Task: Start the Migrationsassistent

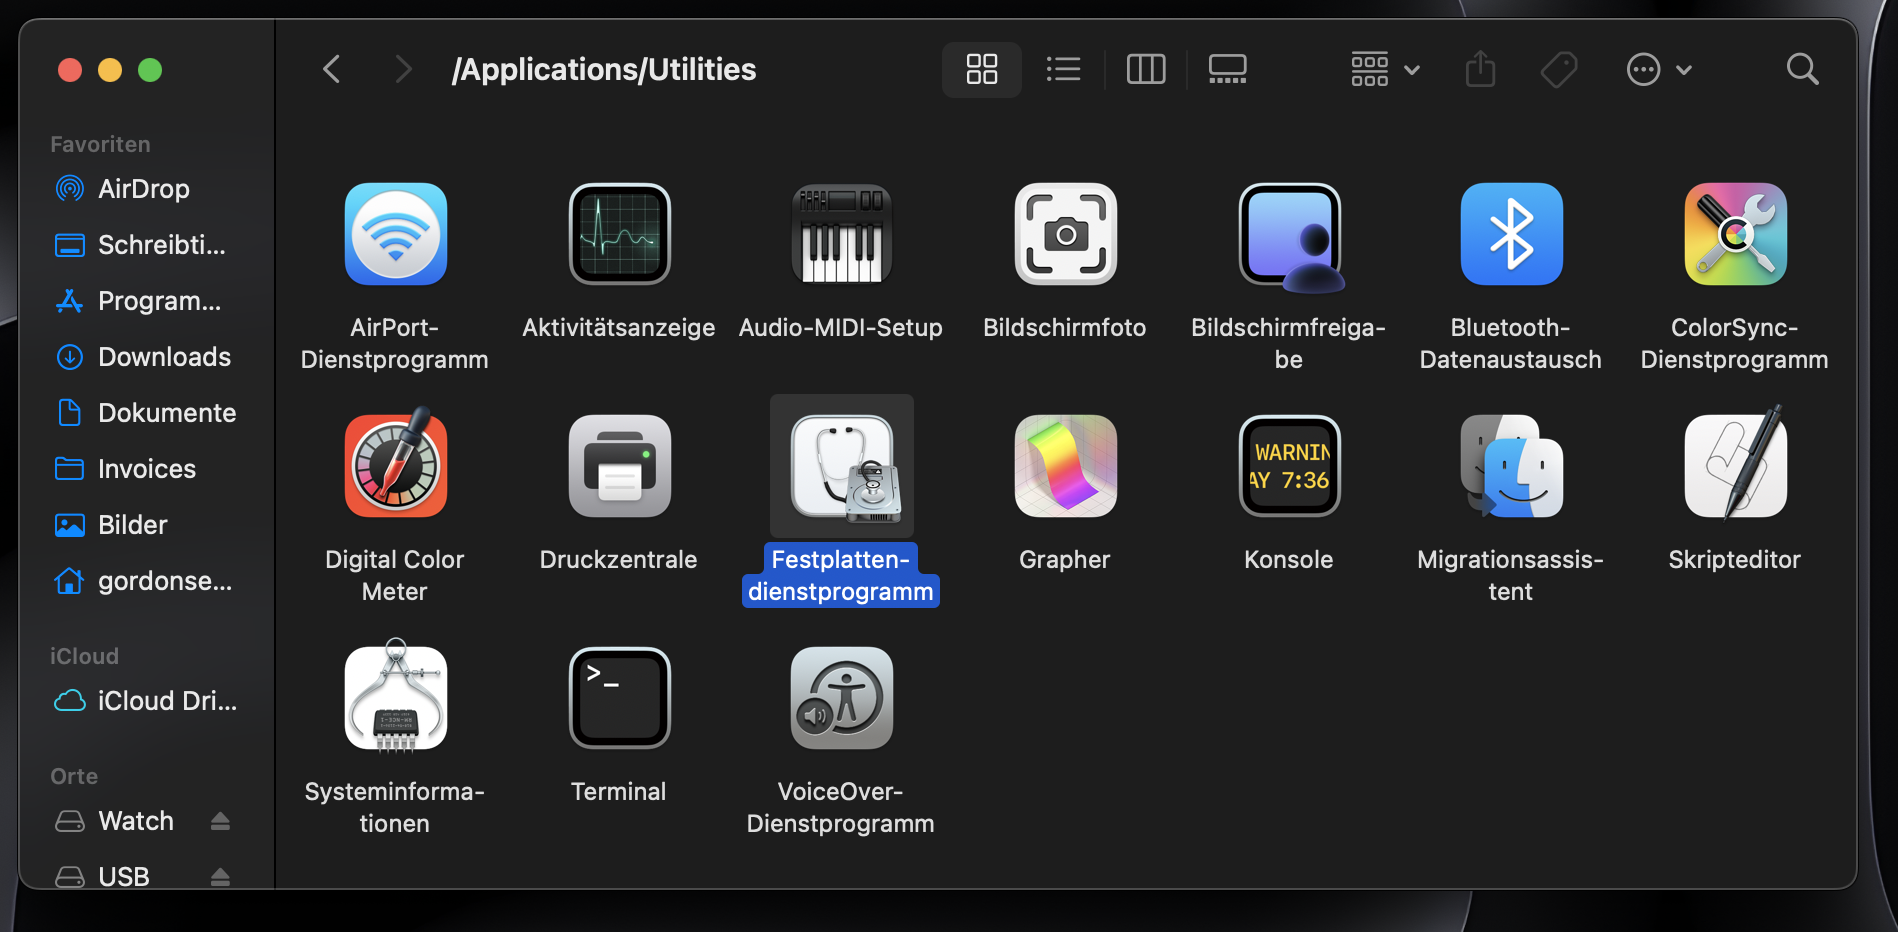Action: coord(1510,466)
